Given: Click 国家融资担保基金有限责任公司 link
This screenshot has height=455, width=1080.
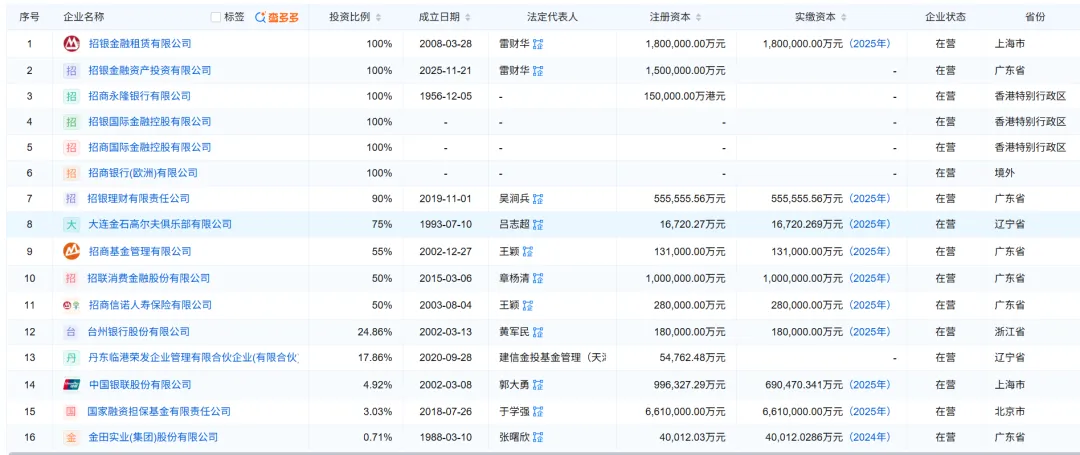Looking at the screenshot, I should click(x=159, y=412).
